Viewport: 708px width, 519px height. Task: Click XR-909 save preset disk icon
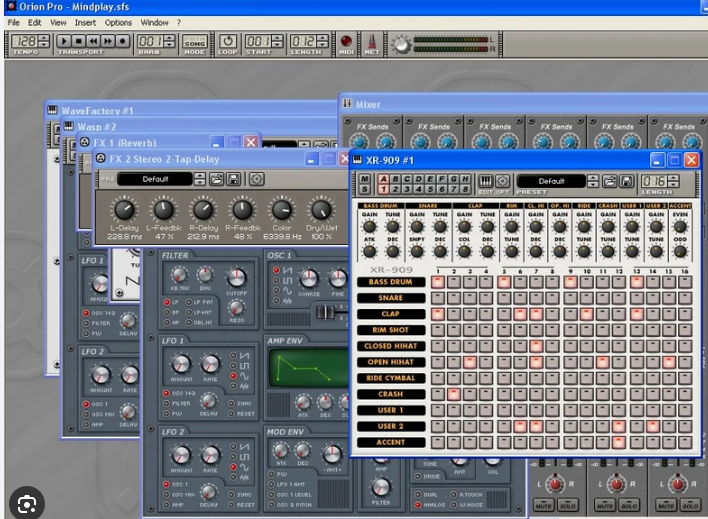(x=627, y=182)
